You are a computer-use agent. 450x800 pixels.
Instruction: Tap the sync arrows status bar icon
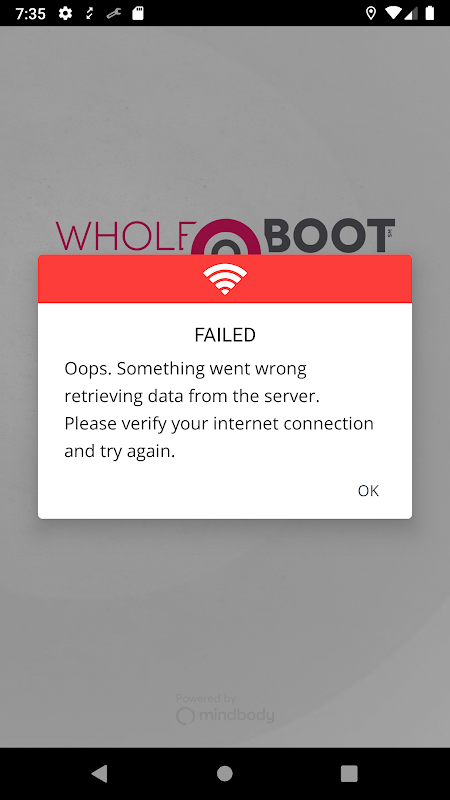[x=90, y=13]
